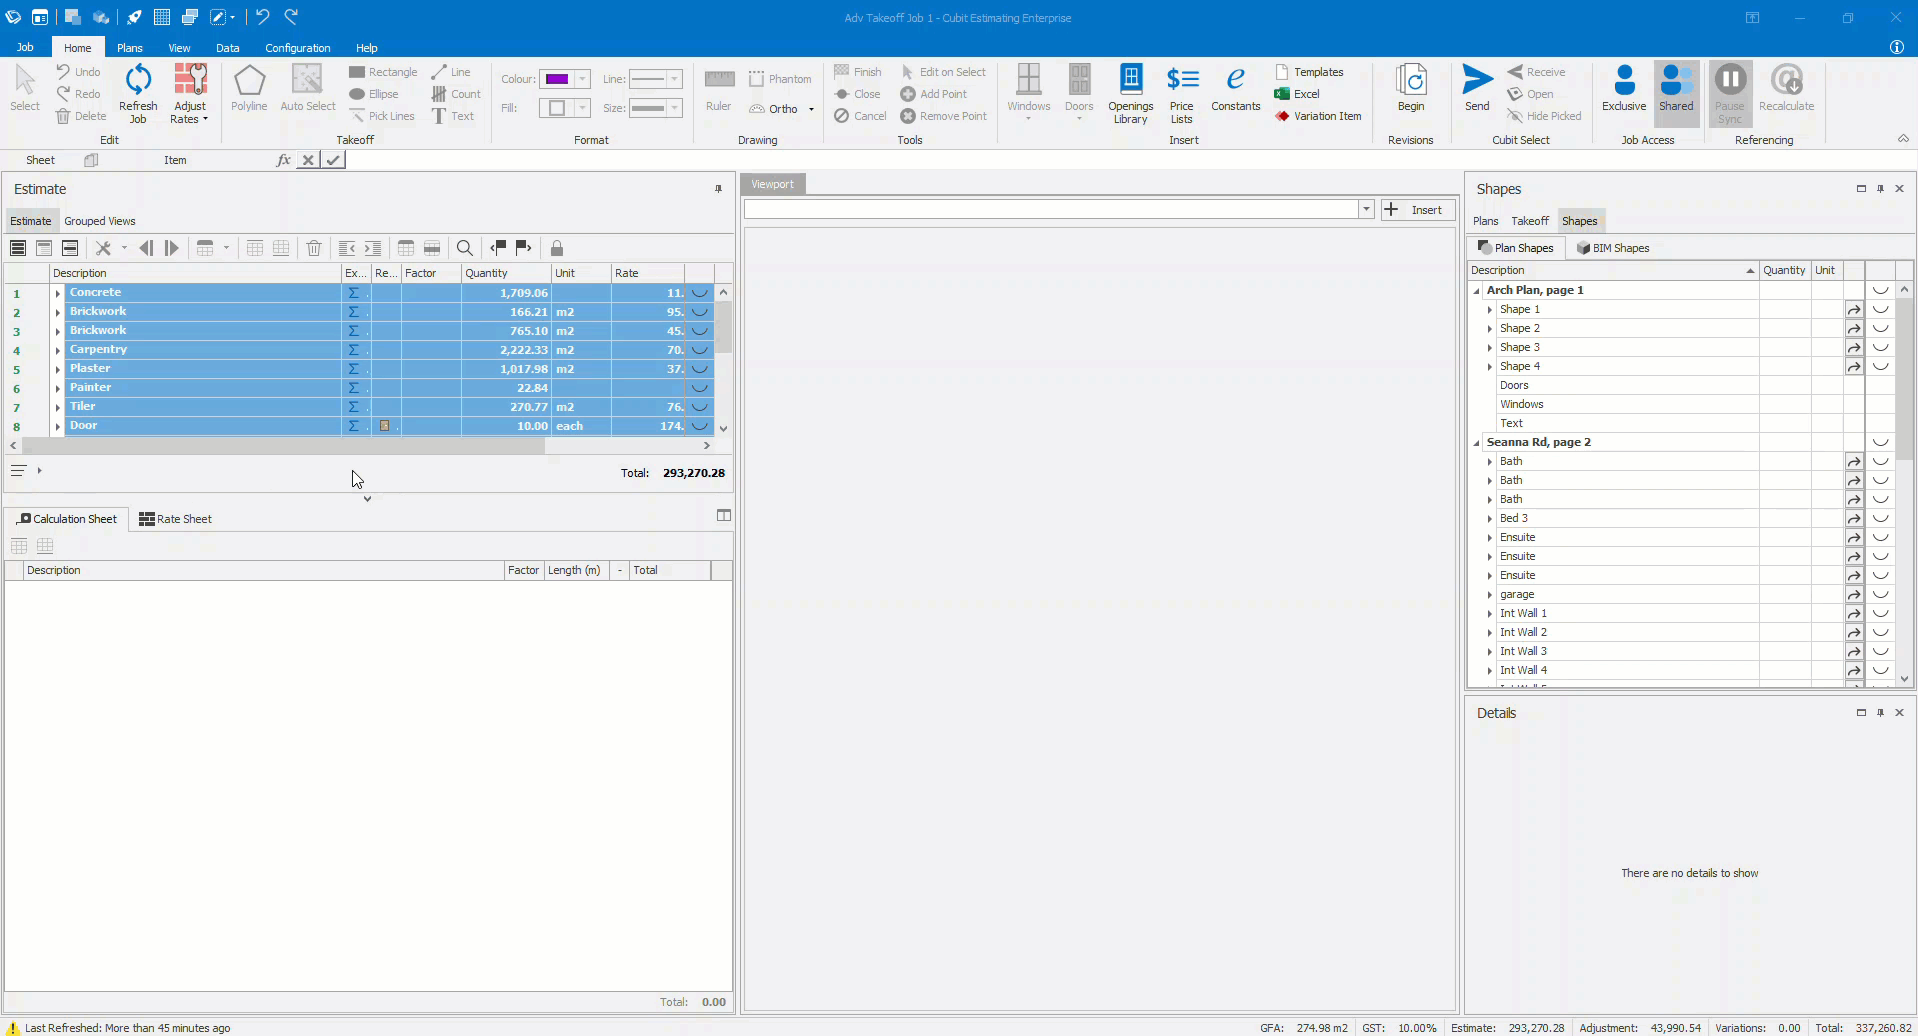This screenshot has height=1036, width=1918.
Task: Open the Takeoff tab in Shapes panel
Action: point(1530,221)
